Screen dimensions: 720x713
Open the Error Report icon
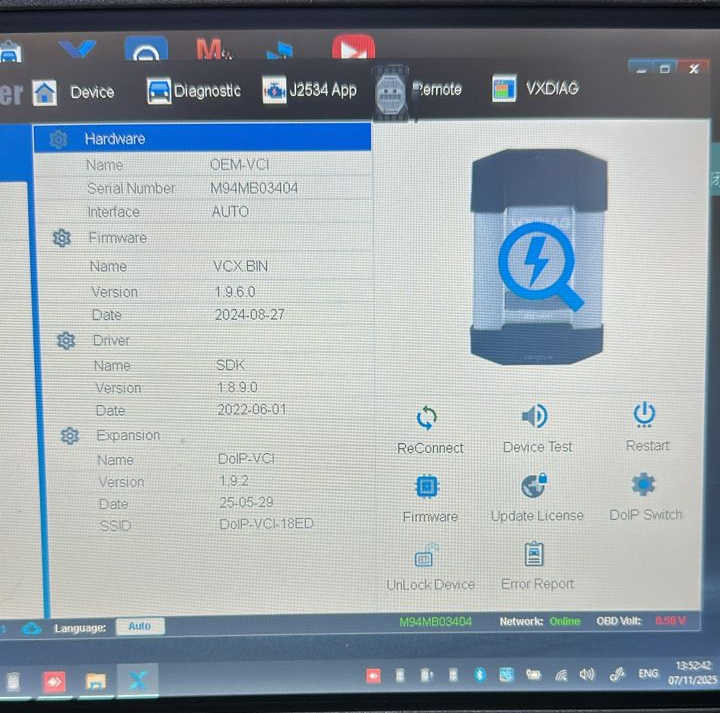[536, 554]
